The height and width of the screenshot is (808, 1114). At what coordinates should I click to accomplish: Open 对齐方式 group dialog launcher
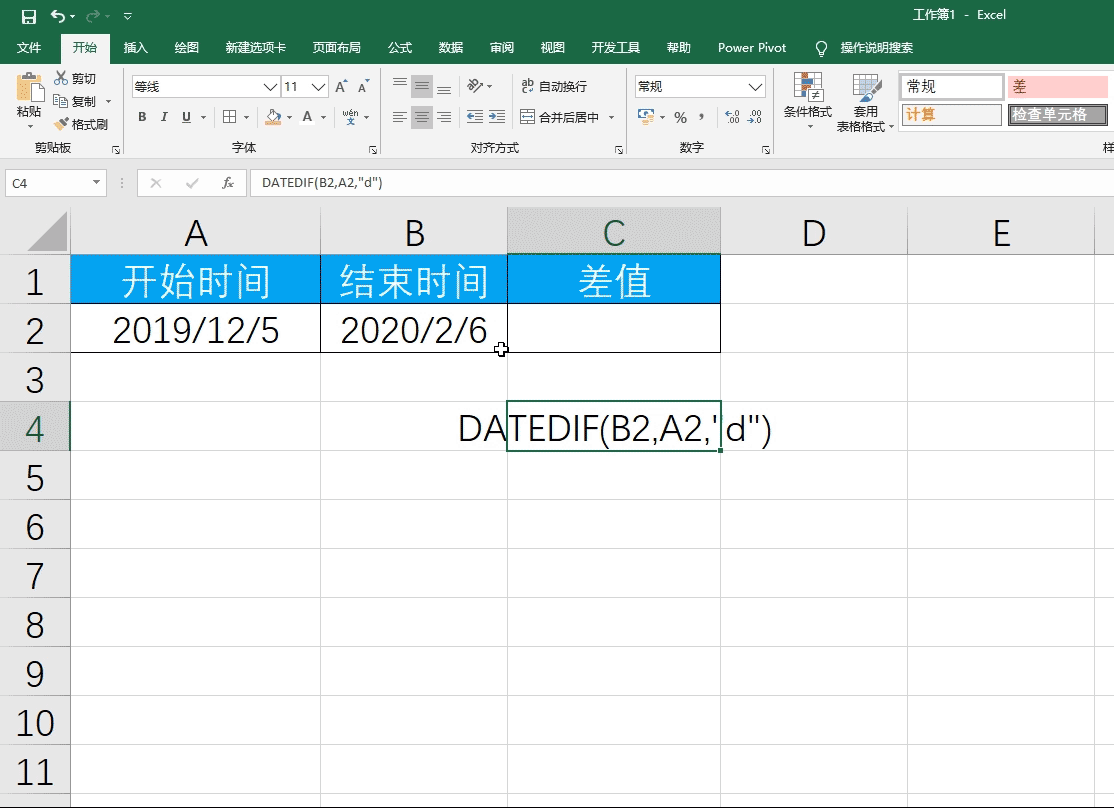[x=619, y=150]
